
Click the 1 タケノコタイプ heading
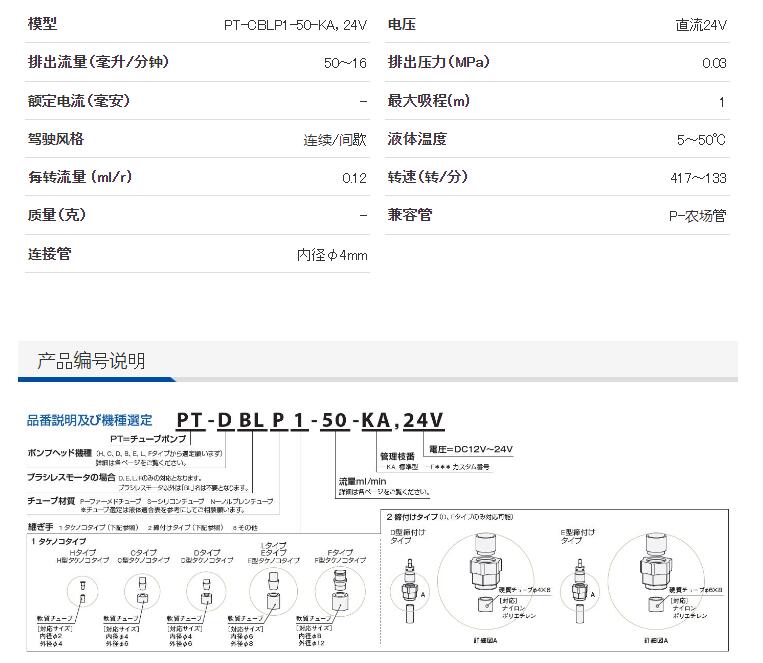click(58, 541)
